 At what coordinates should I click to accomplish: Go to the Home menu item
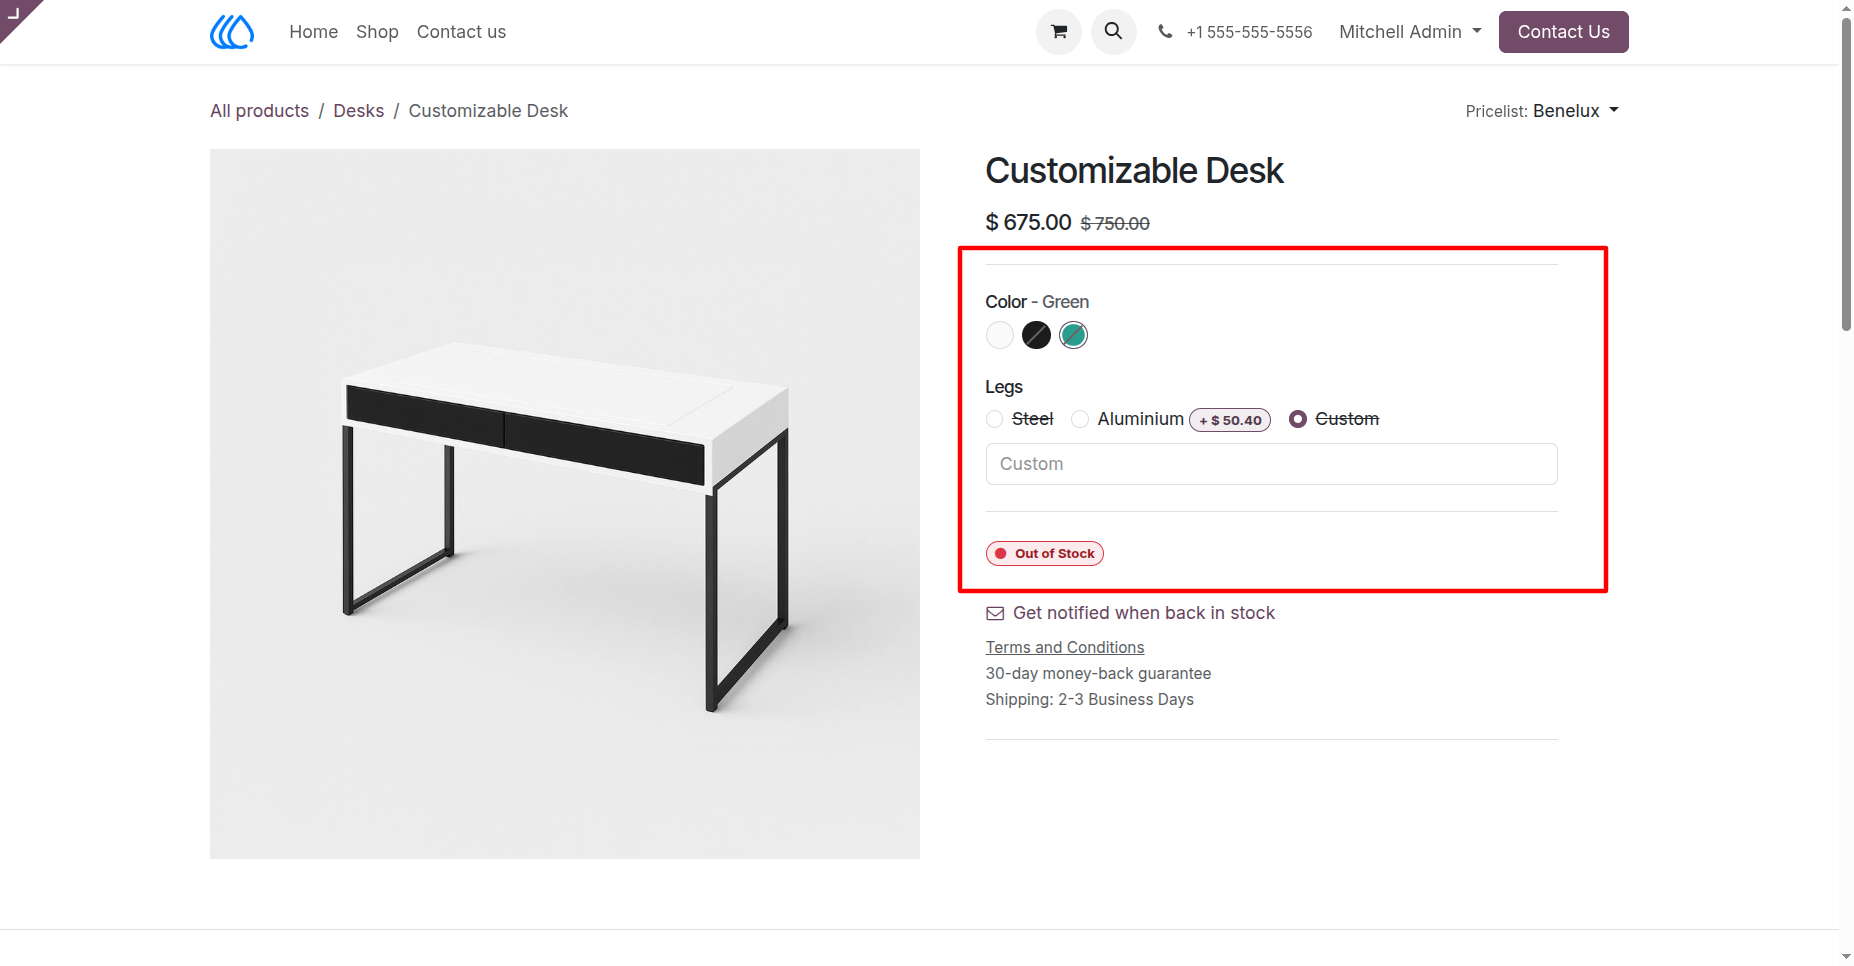[x=314, y=32]
